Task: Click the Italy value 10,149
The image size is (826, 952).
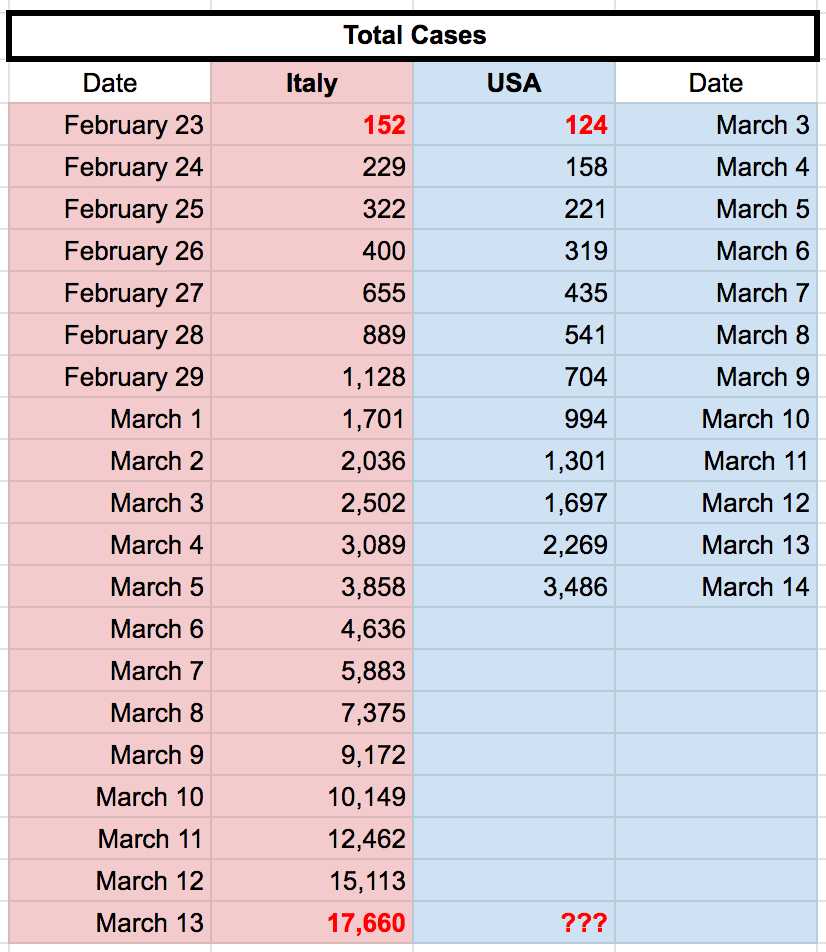Action: coord(312,797)
